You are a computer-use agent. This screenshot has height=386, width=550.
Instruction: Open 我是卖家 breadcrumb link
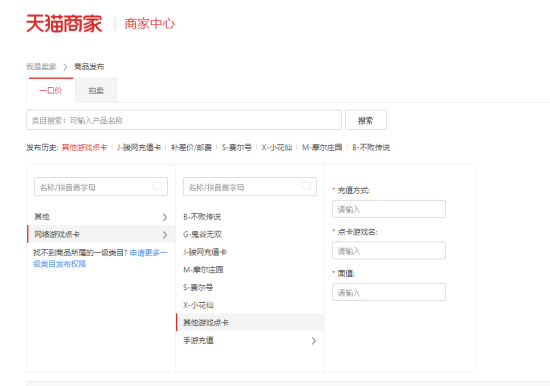[41, 67]
